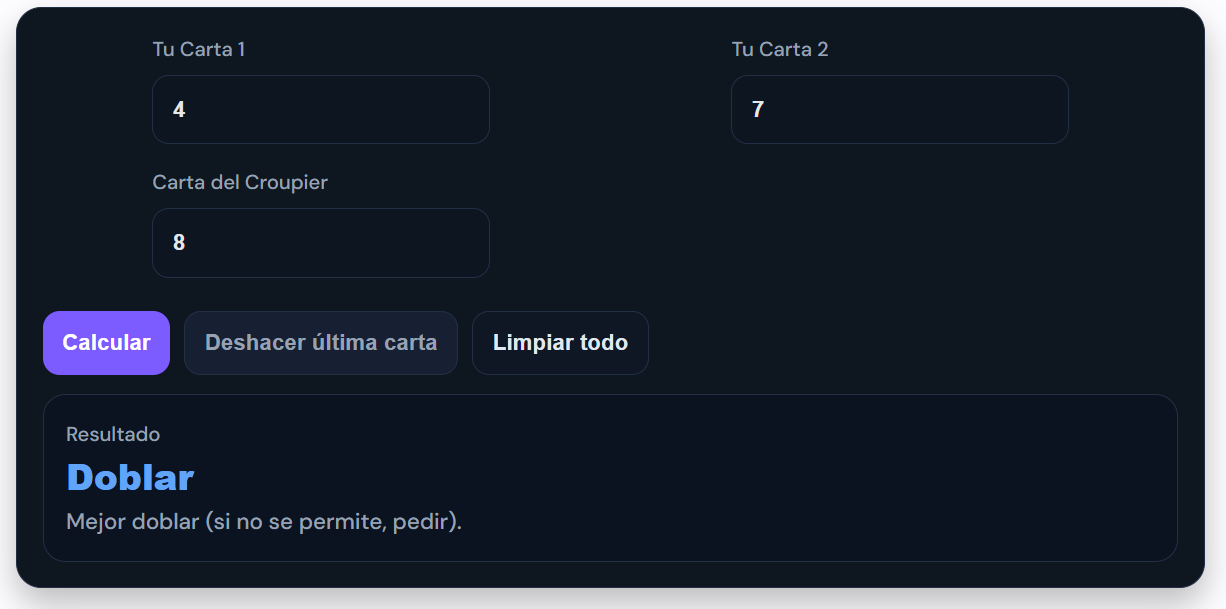Click the word "última" on the undo button

(x=346, y=343)
